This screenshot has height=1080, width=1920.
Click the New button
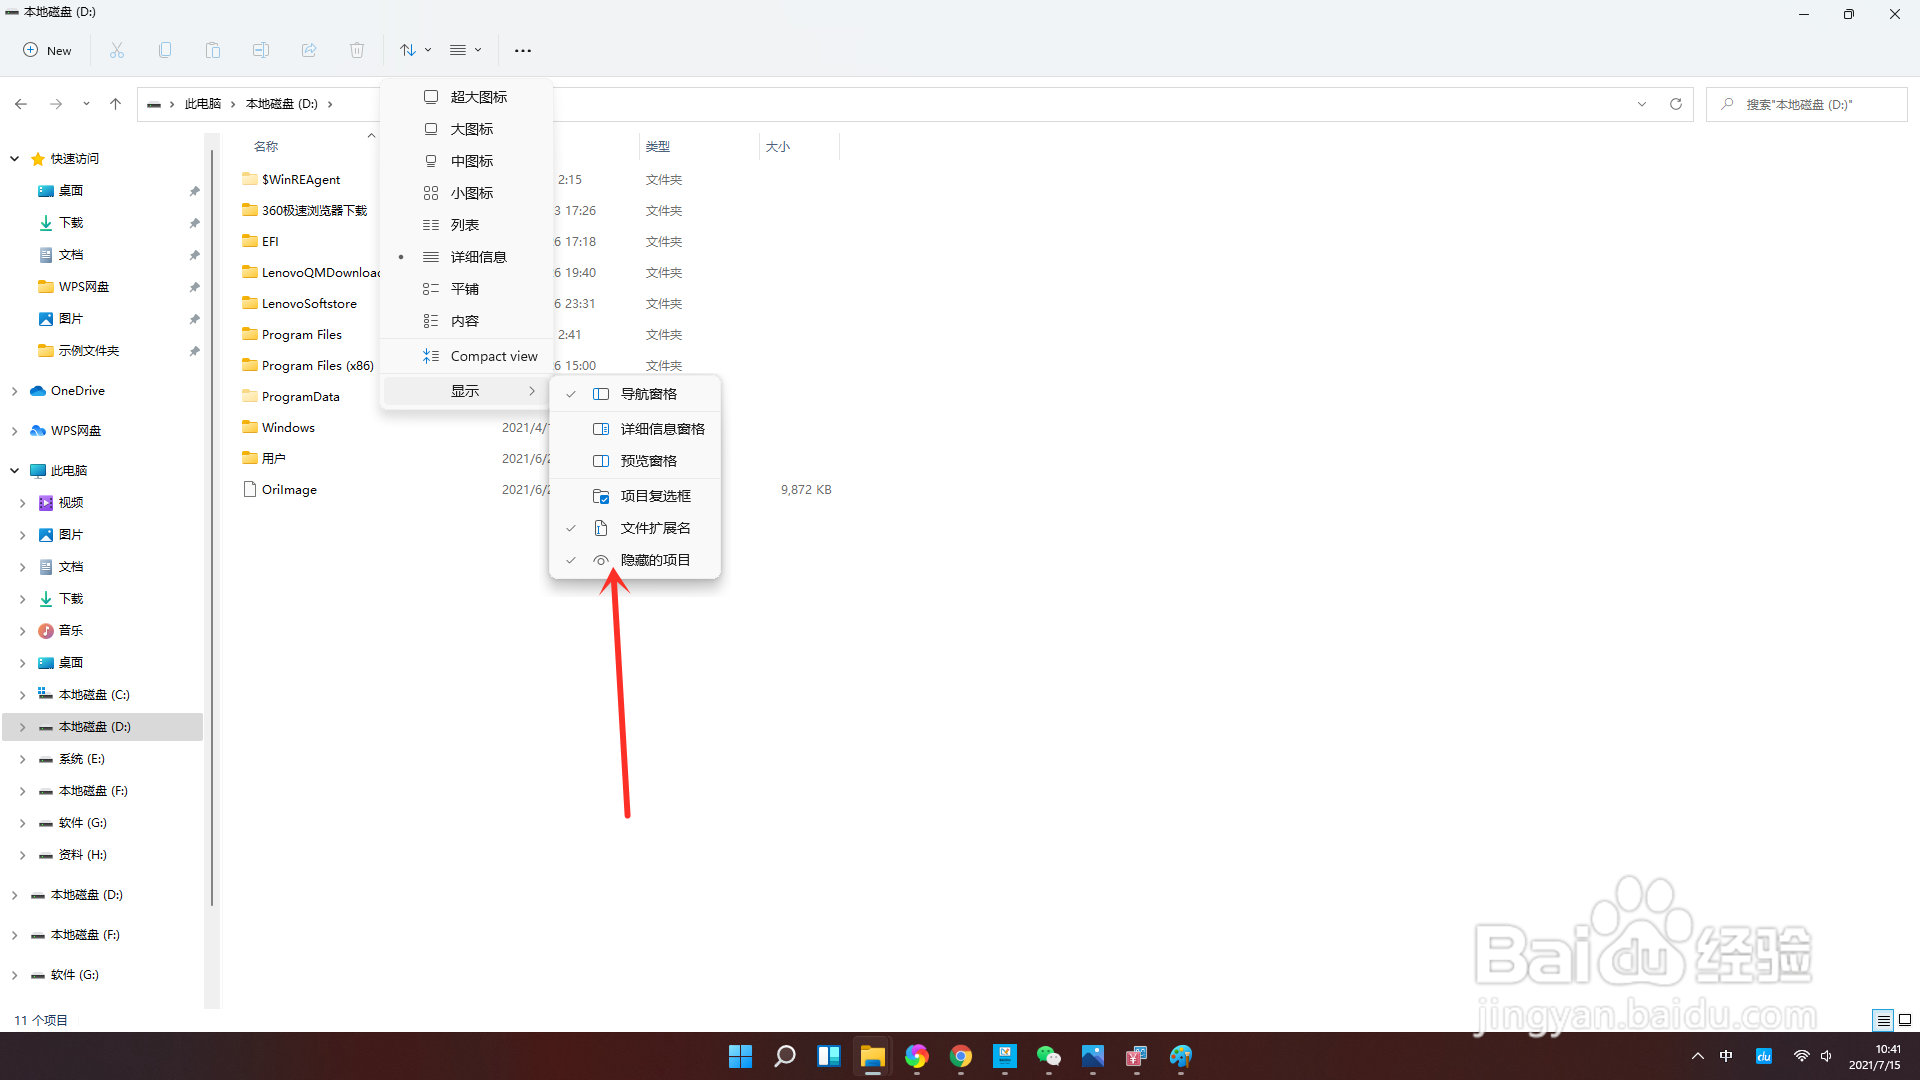click(x=47, y=50)
